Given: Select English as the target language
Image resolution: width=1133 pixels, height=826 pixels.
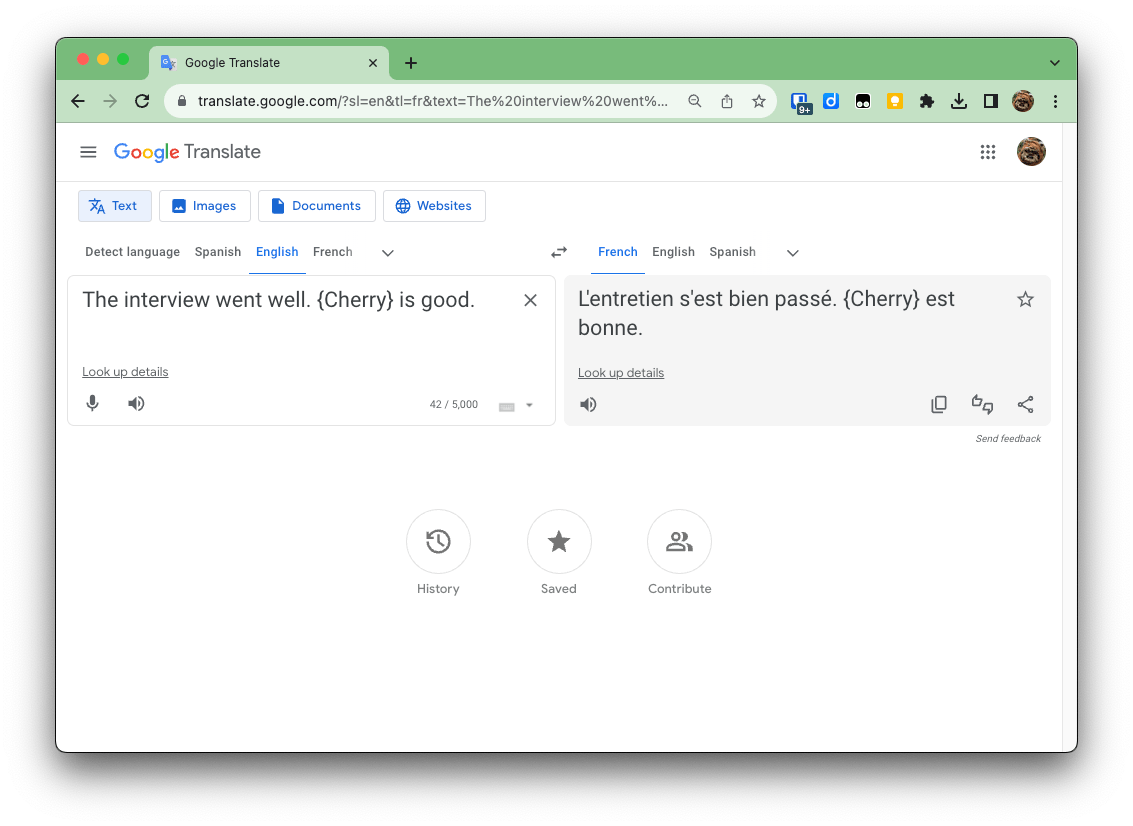Looking at the screenshot, I should click(673, 252).
